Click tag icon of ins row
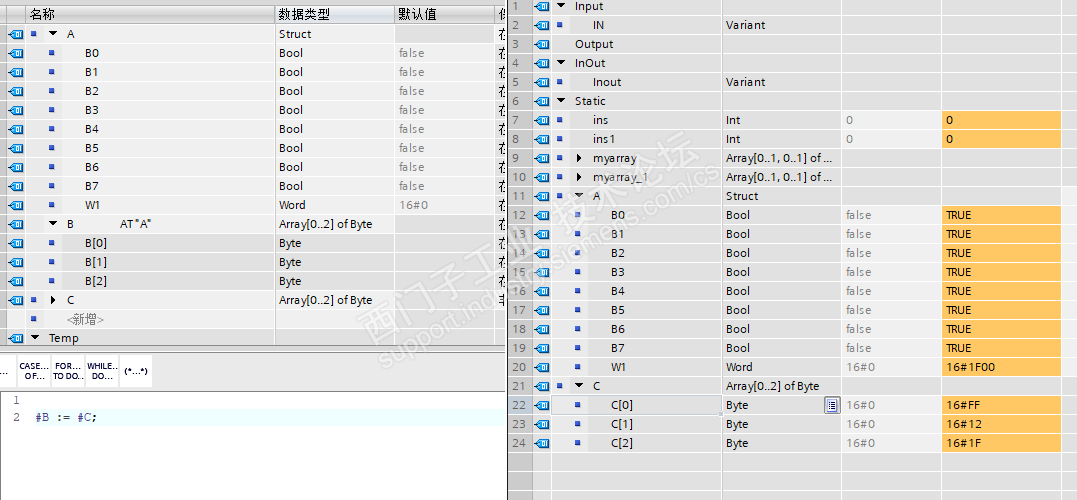 (x=542, y=120)
